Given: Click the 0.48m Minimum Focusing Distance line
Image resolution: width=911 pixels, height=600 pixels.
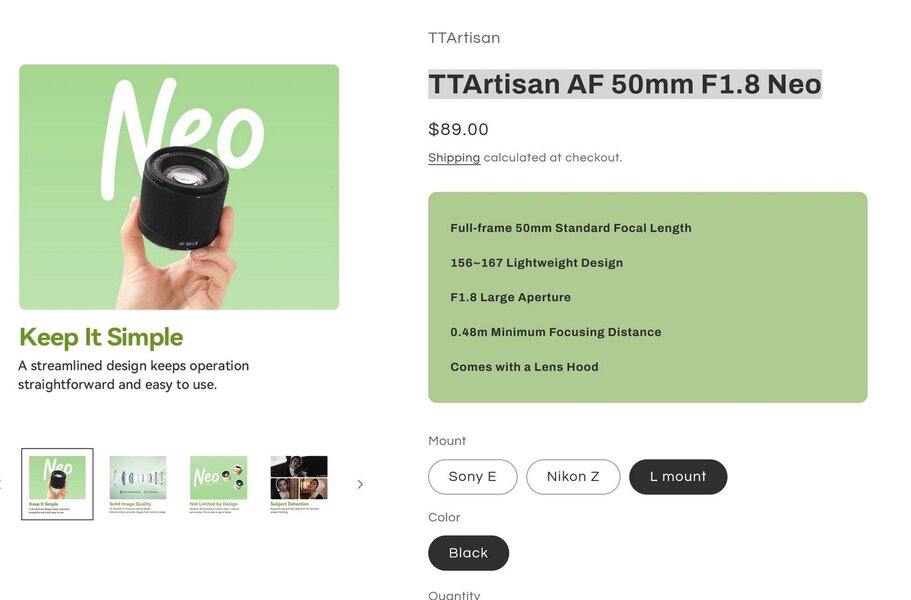Looking at the screenshot, I should pos(555,332).
